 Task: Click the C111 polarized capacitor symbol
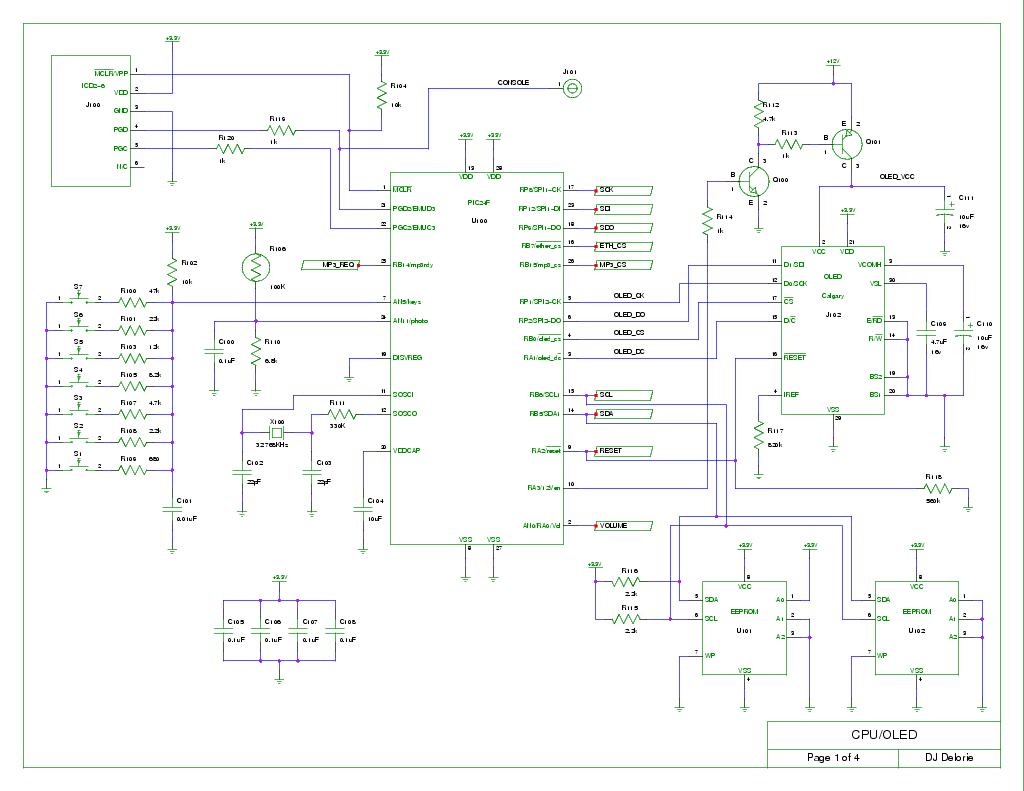943,213
